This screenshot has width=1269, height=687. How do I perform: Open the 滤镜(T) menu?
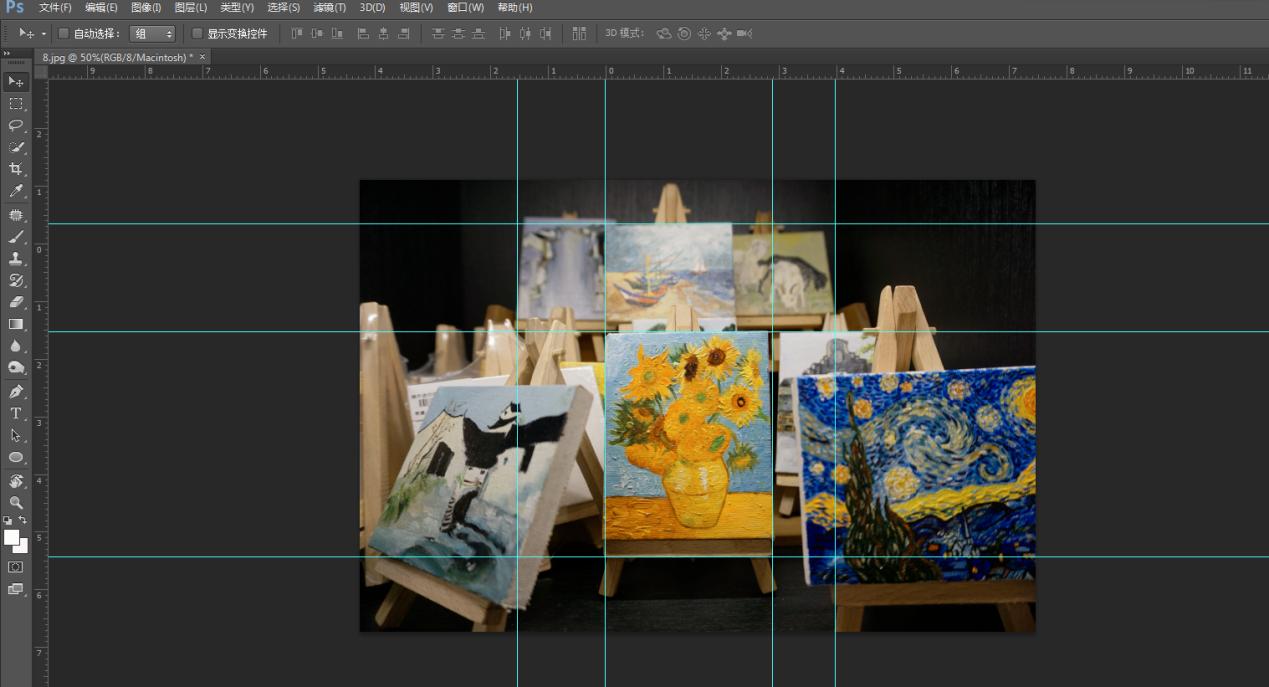pos(329,7)
